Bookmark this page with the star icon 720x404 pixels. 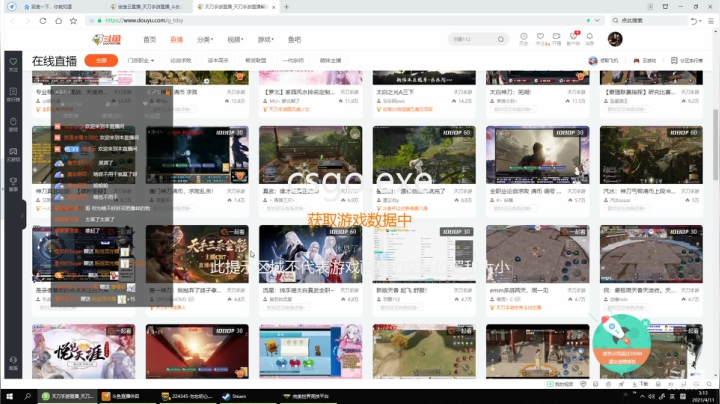[x=73, y=21]
